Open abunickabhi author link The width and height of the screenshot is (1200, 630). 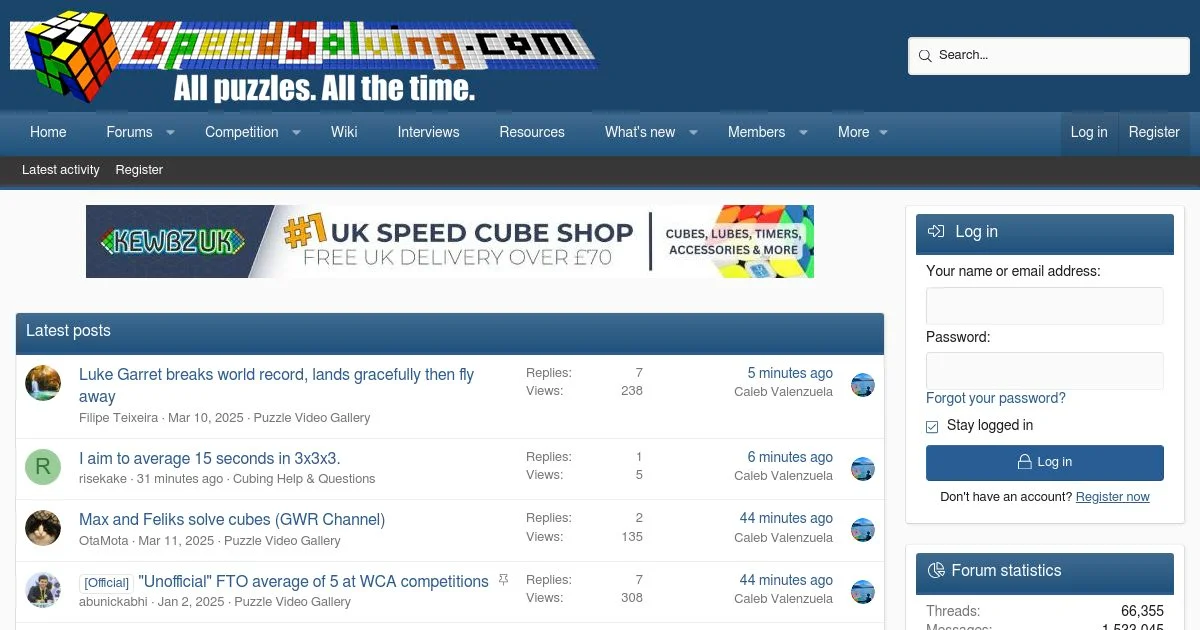point(113,602)
